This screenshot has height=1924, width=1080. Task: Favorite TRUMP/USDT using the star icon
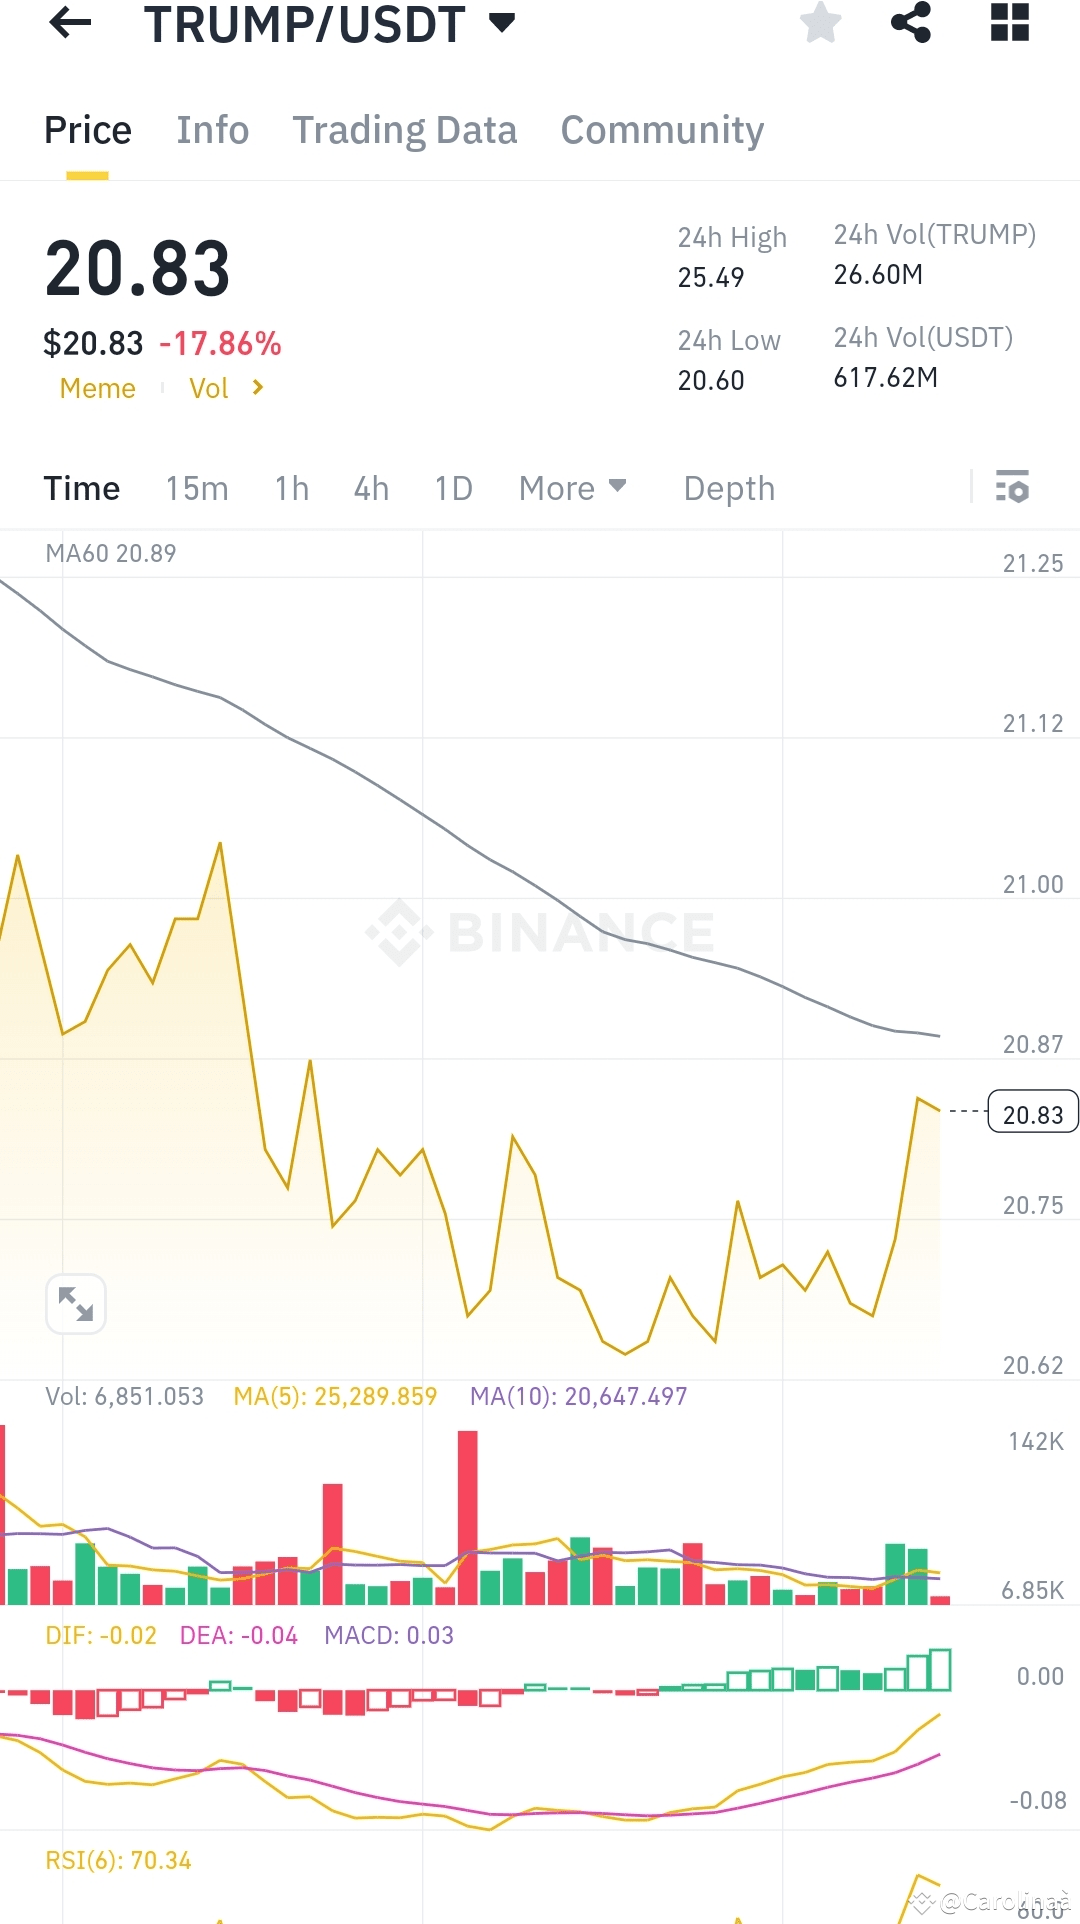coord(820,24)
